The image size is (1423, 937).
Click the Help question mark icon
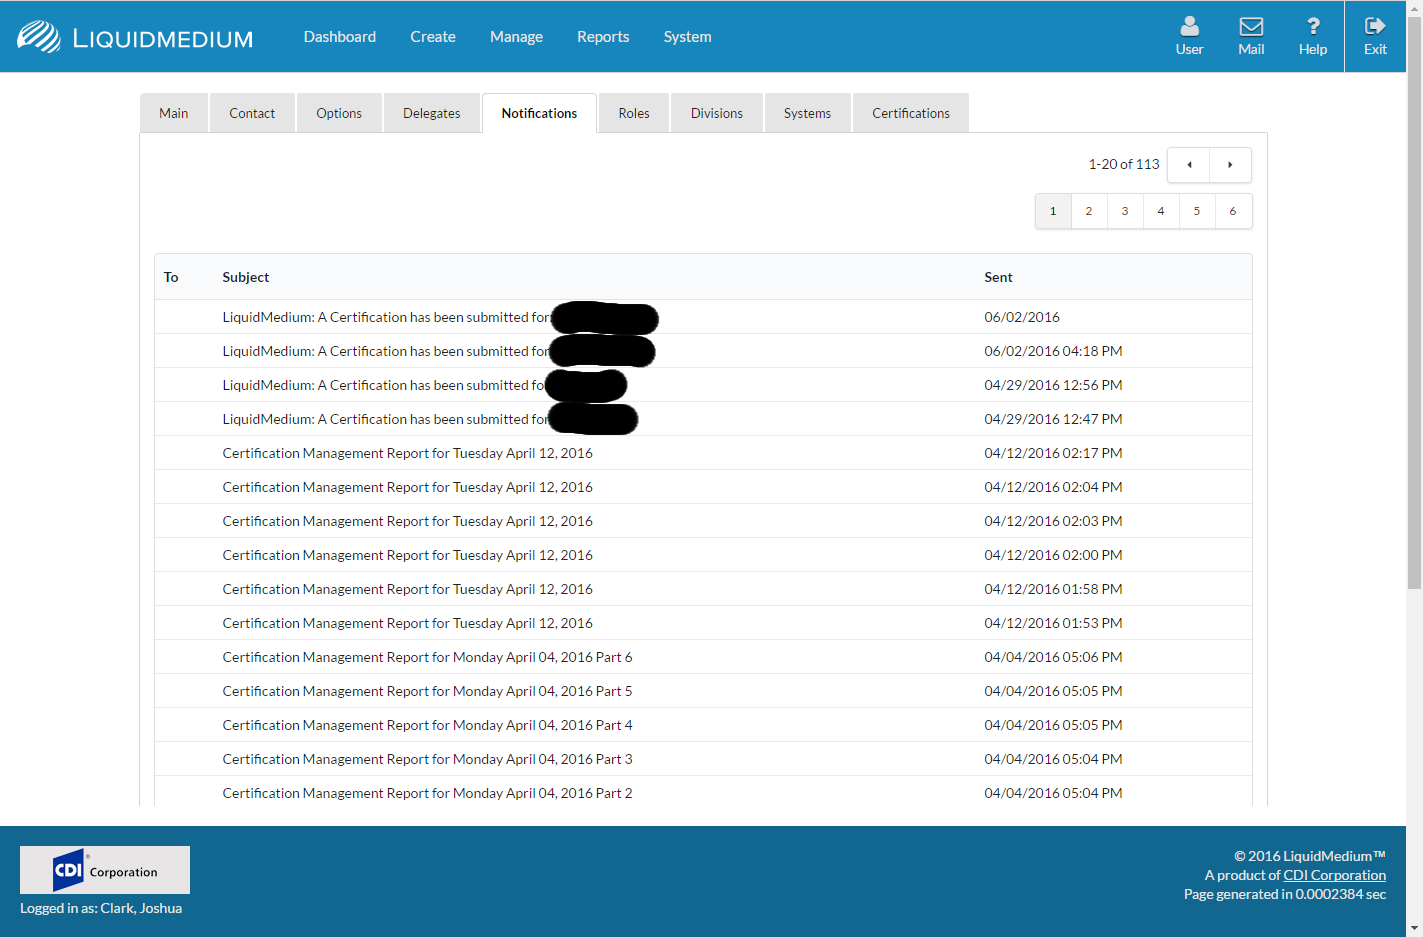pos(1312,27)
